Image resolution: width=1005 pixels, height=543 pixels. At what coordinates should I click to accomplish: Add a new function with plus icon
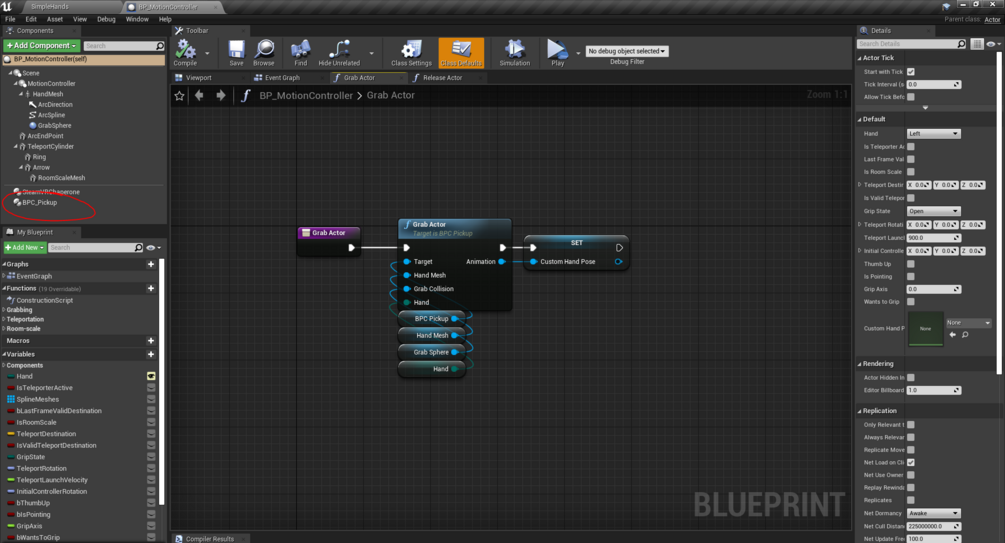tap(151, 288)
